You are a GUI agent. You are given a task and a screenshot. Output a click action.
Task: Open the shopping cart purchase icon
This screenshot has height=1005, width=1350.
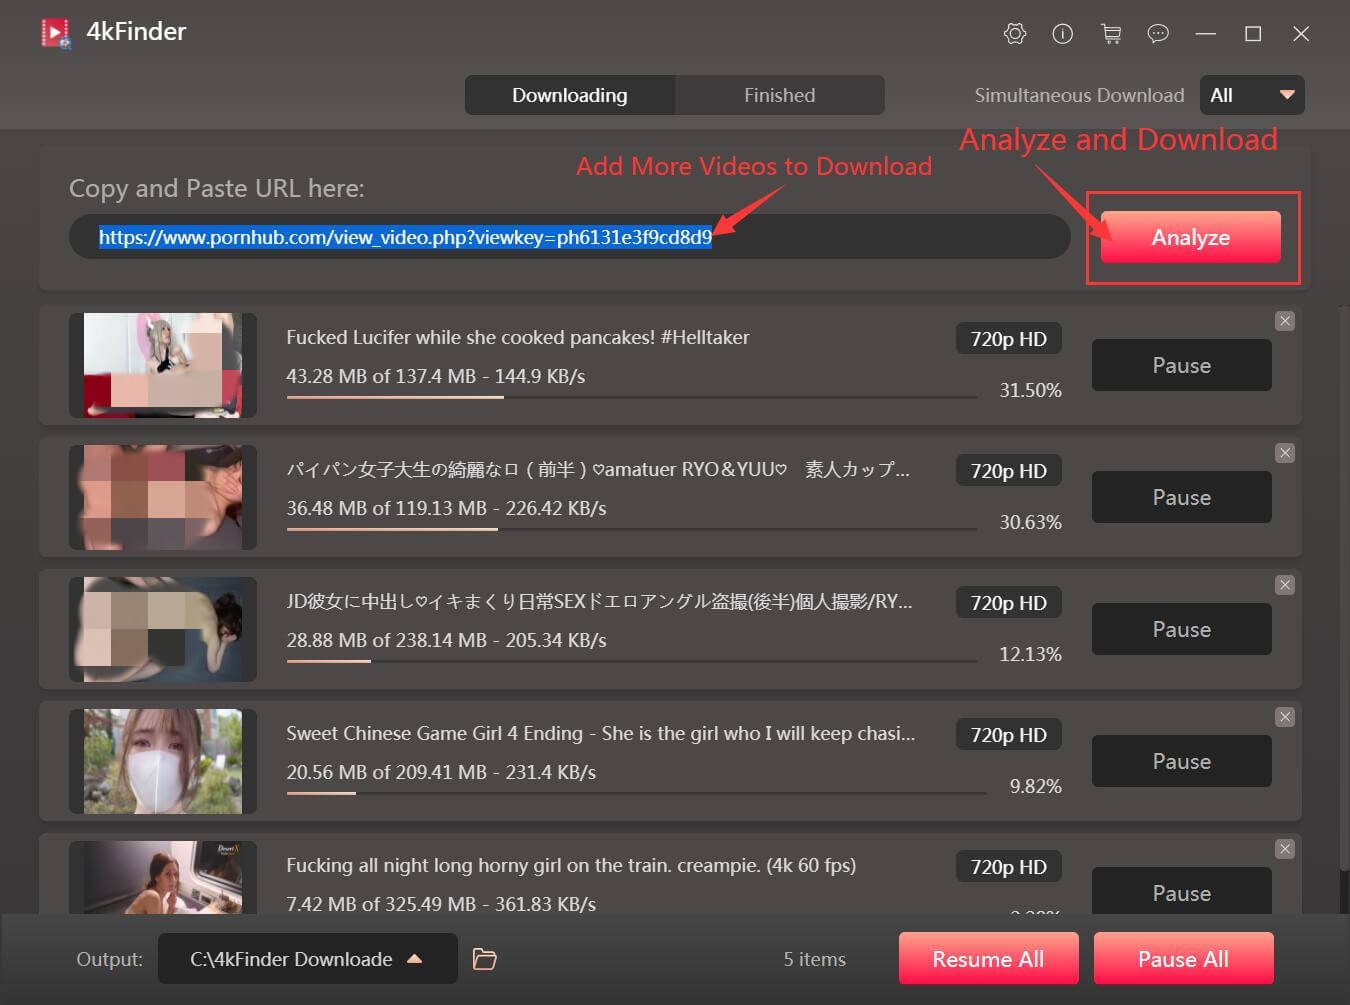coord(1111,34)
